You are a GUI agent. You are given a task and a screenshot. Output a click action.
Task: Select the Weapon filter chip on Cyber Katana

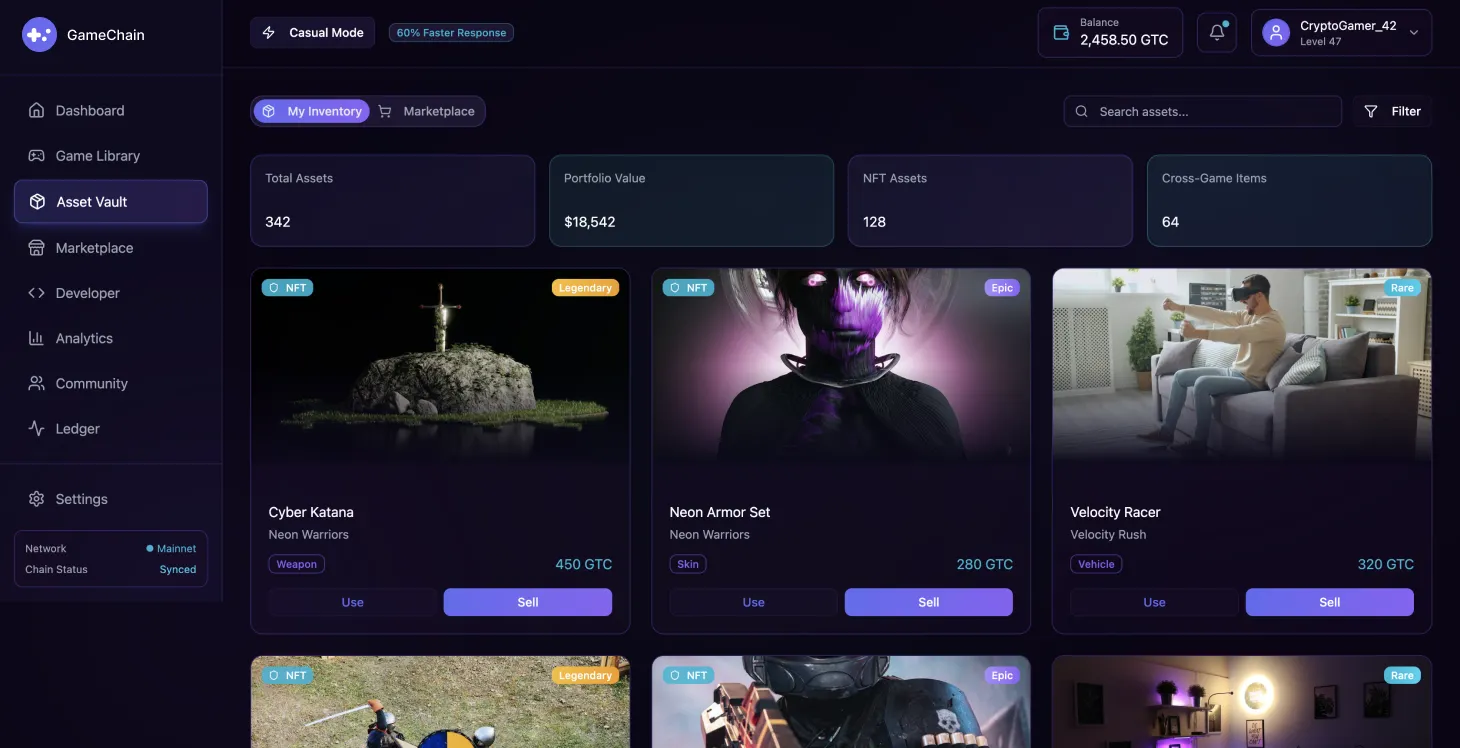[296, 563]
